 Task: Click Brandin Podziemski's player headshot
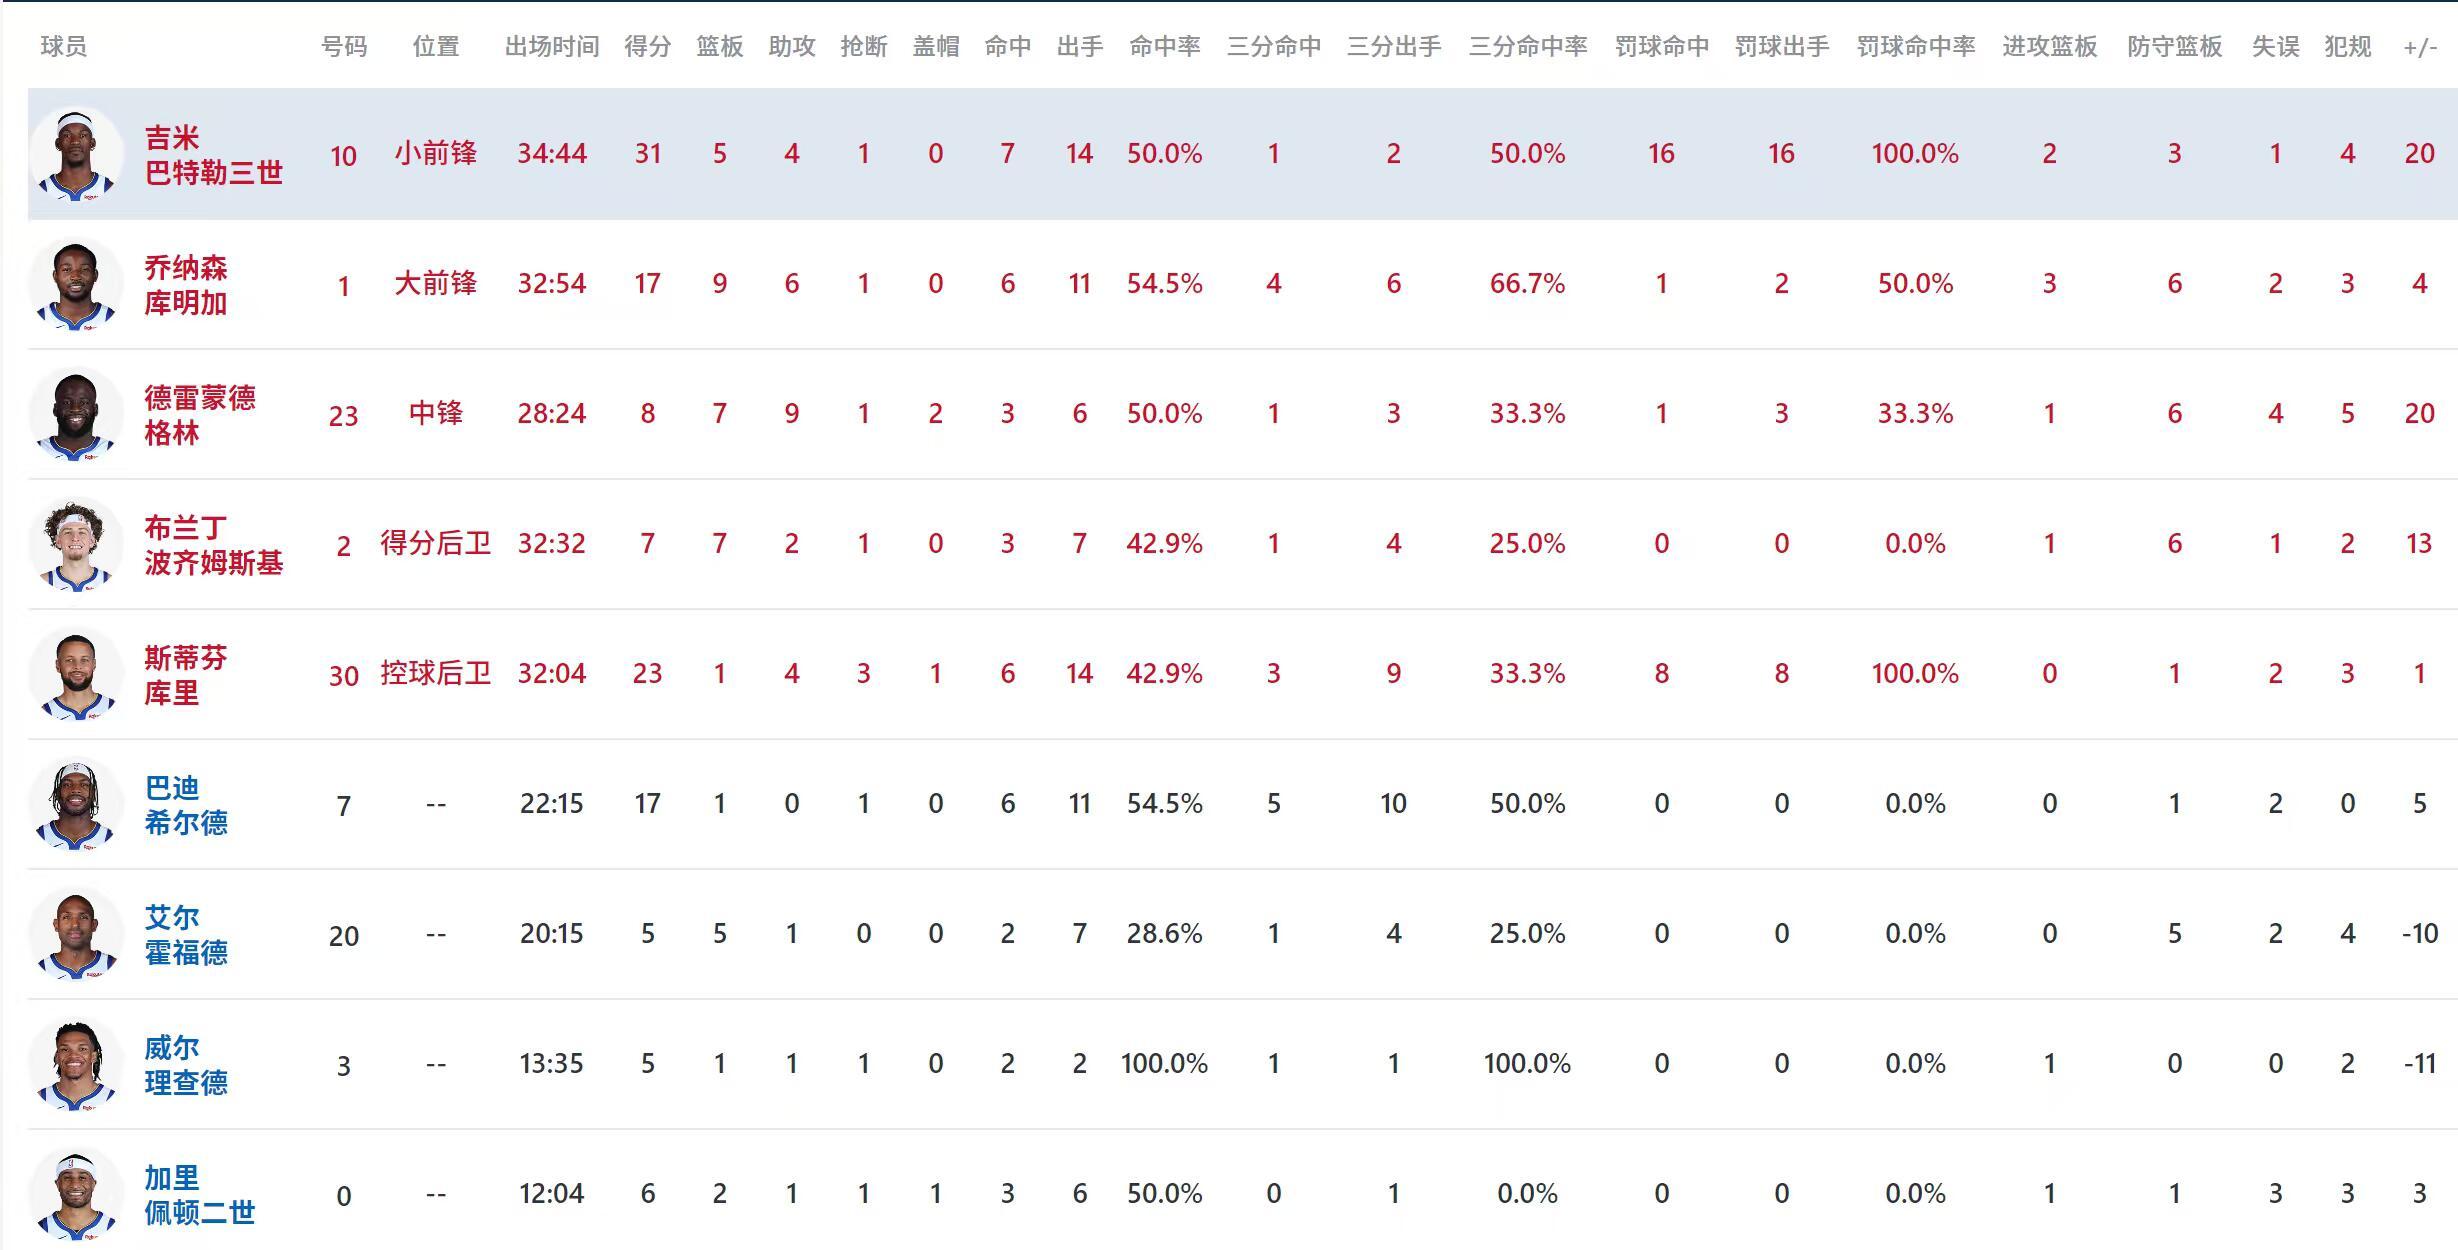click(x=76, y=544)
